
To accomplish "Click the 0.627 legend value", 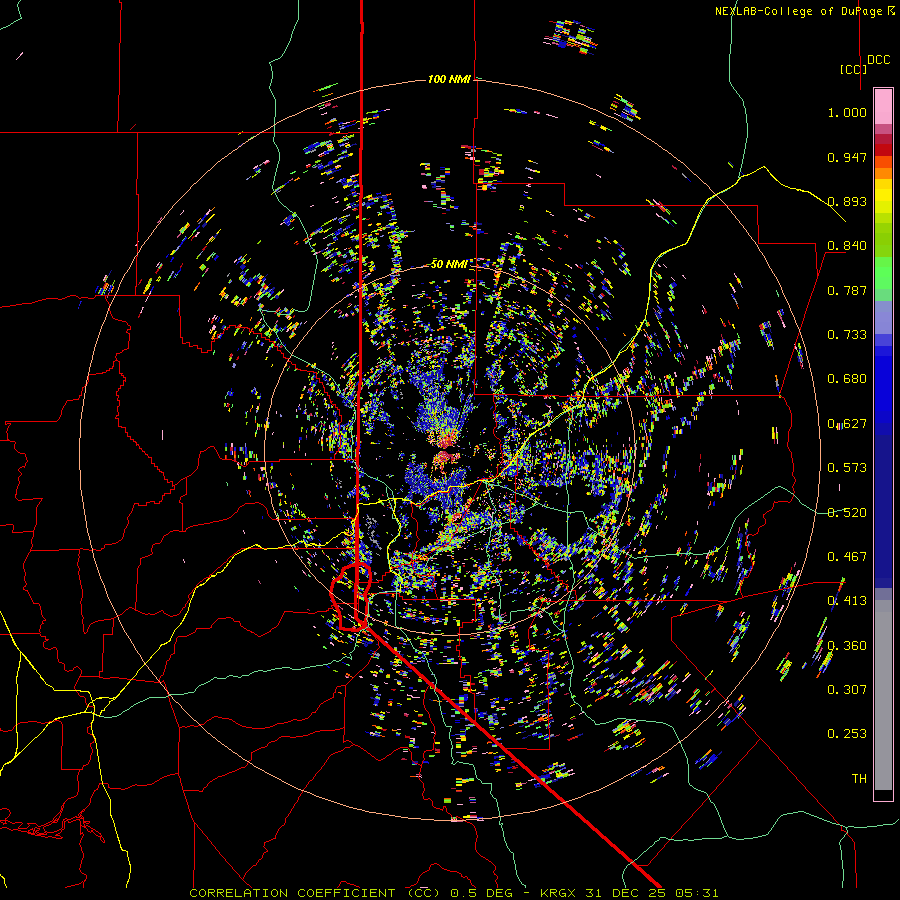I will point(847,424).
